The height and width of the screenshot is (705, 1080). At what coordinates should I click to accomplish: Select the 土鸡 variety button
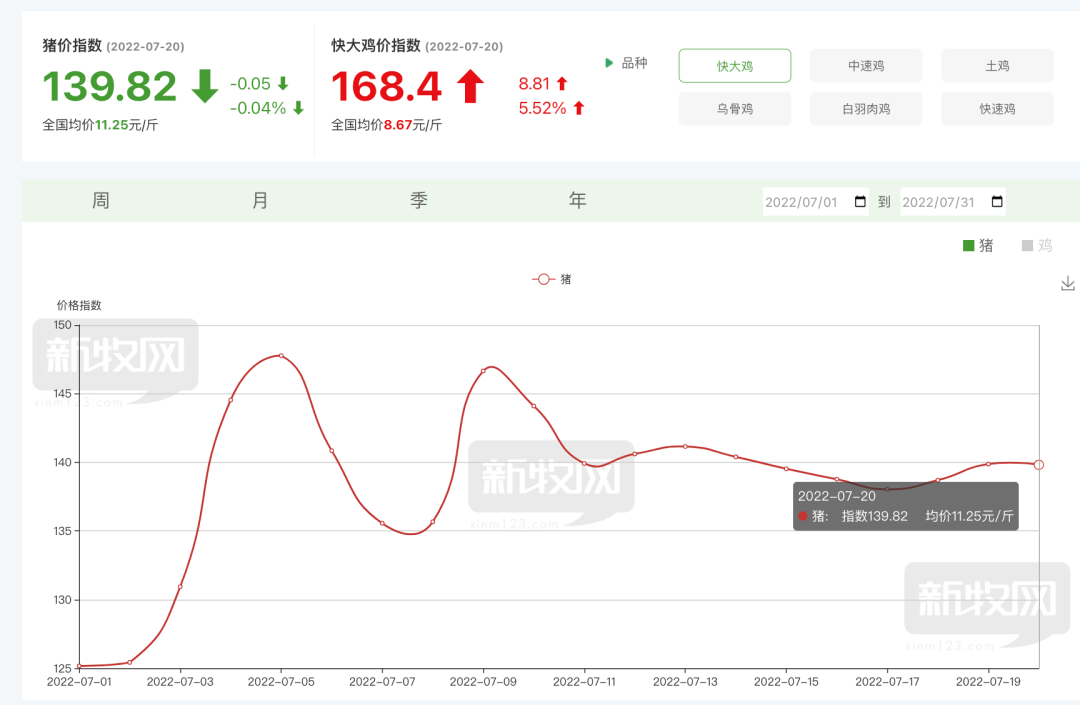(x=997, y=66)
